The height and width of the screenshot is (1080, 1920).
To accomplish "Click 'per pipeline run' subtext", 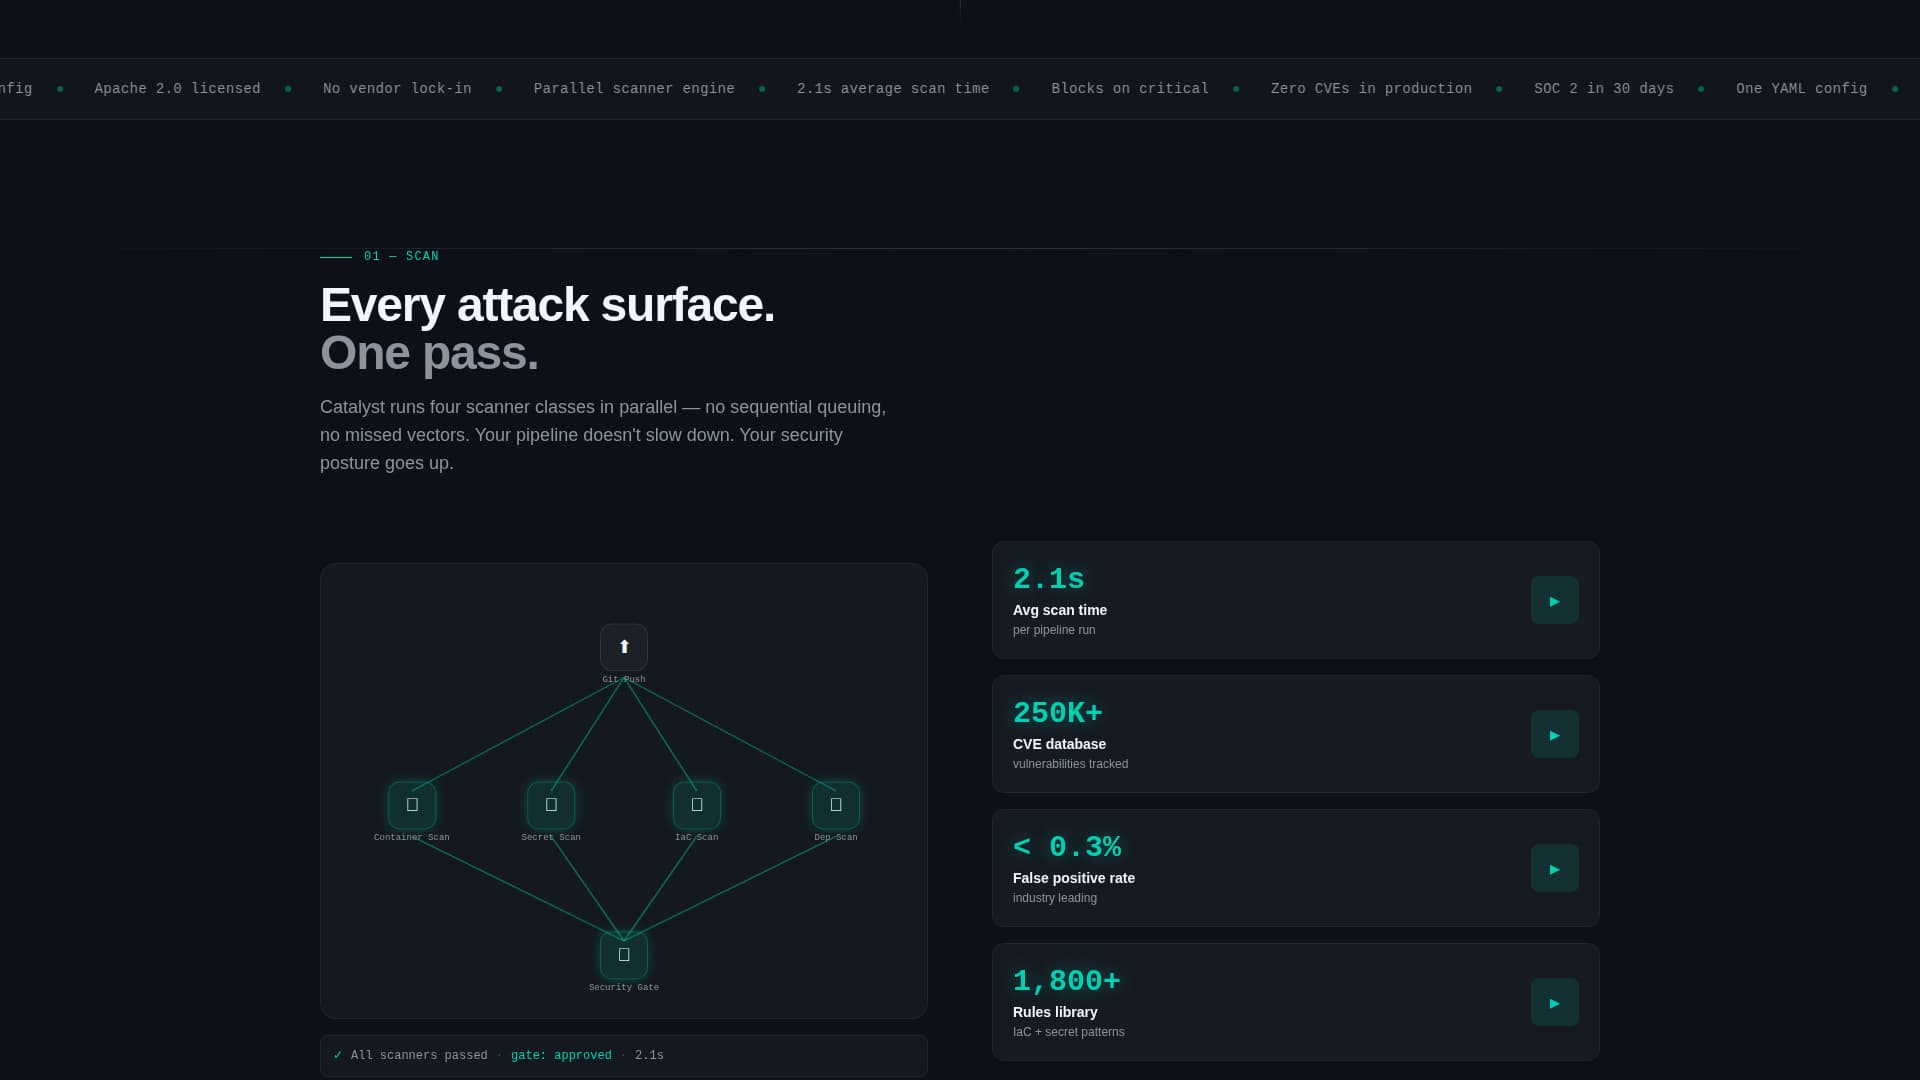I will click(1054, 630).
